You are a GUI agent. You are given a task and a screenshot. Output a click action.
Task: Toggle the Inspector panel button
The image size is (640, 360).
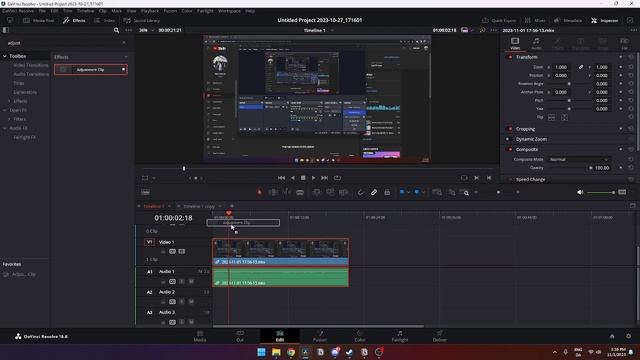(x=604, y=20)
